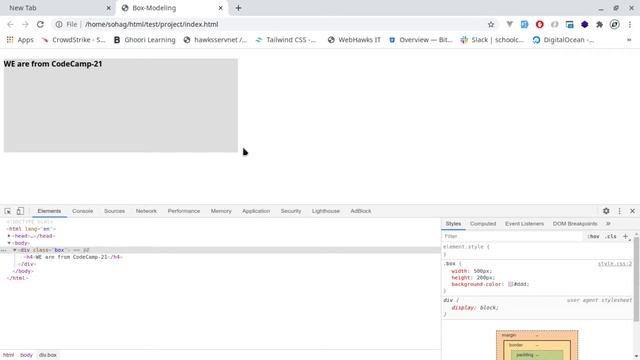The height and width of the screenshot is (360, 640).
Task: Switch to the Sources tab
Action: [114, 211]
